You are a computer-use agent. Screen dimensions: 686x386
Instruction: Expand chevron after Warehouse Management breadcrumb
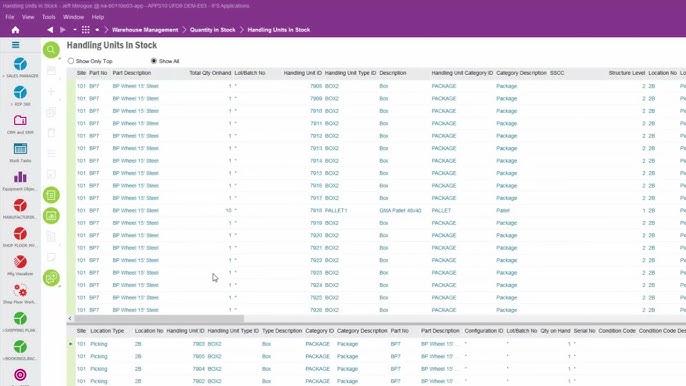[184, 30]
